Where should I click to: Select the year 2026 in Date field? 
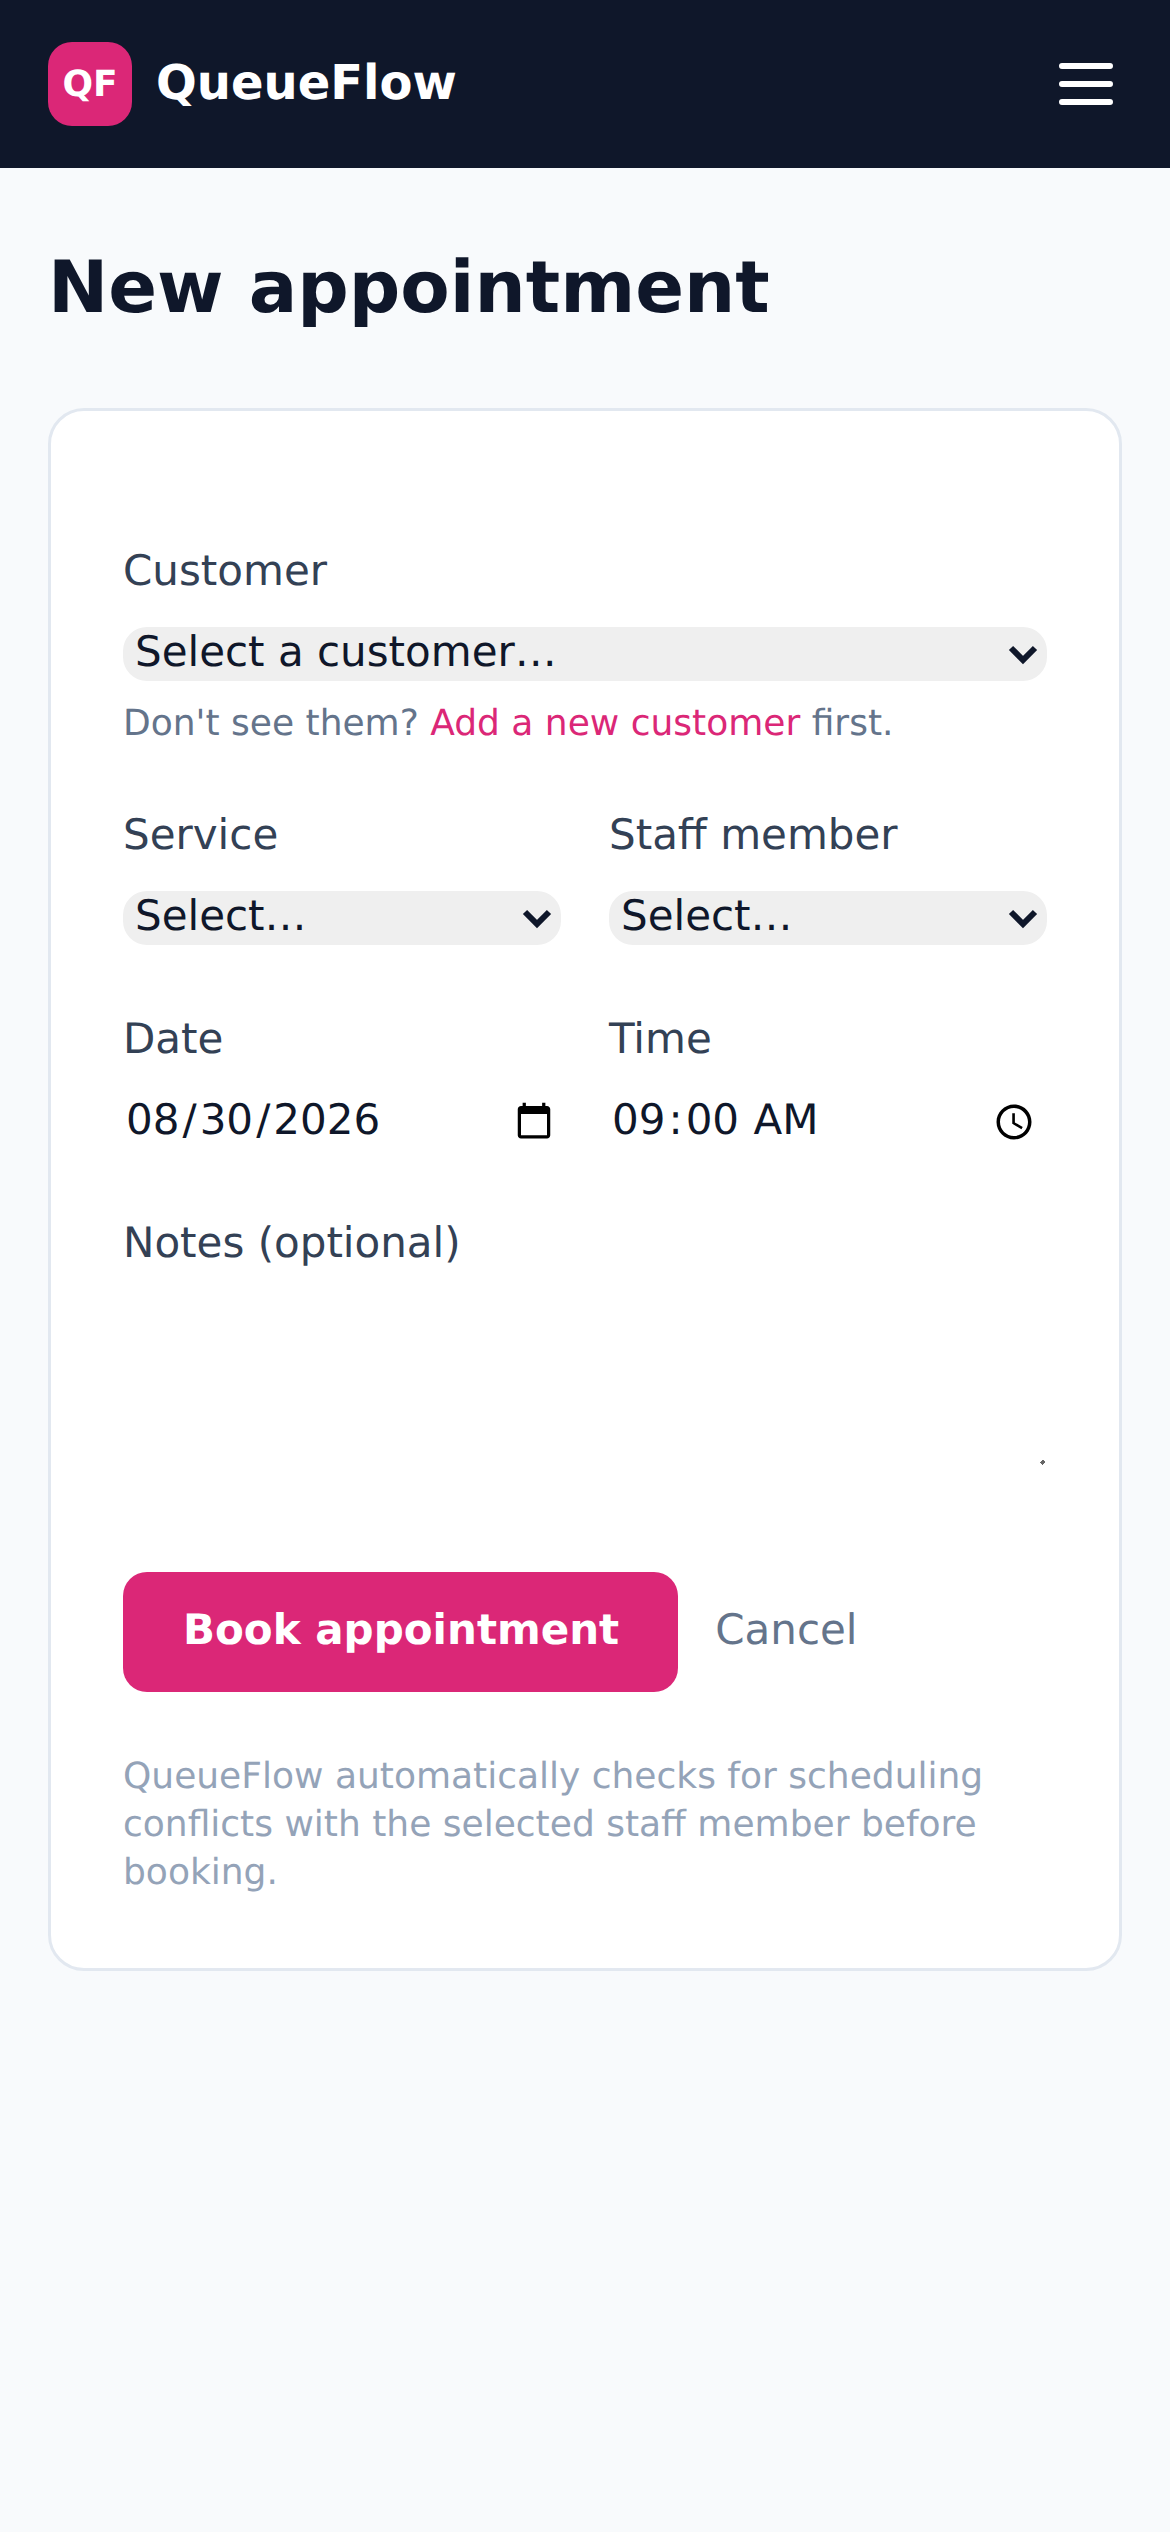(x=327, y=1120)
